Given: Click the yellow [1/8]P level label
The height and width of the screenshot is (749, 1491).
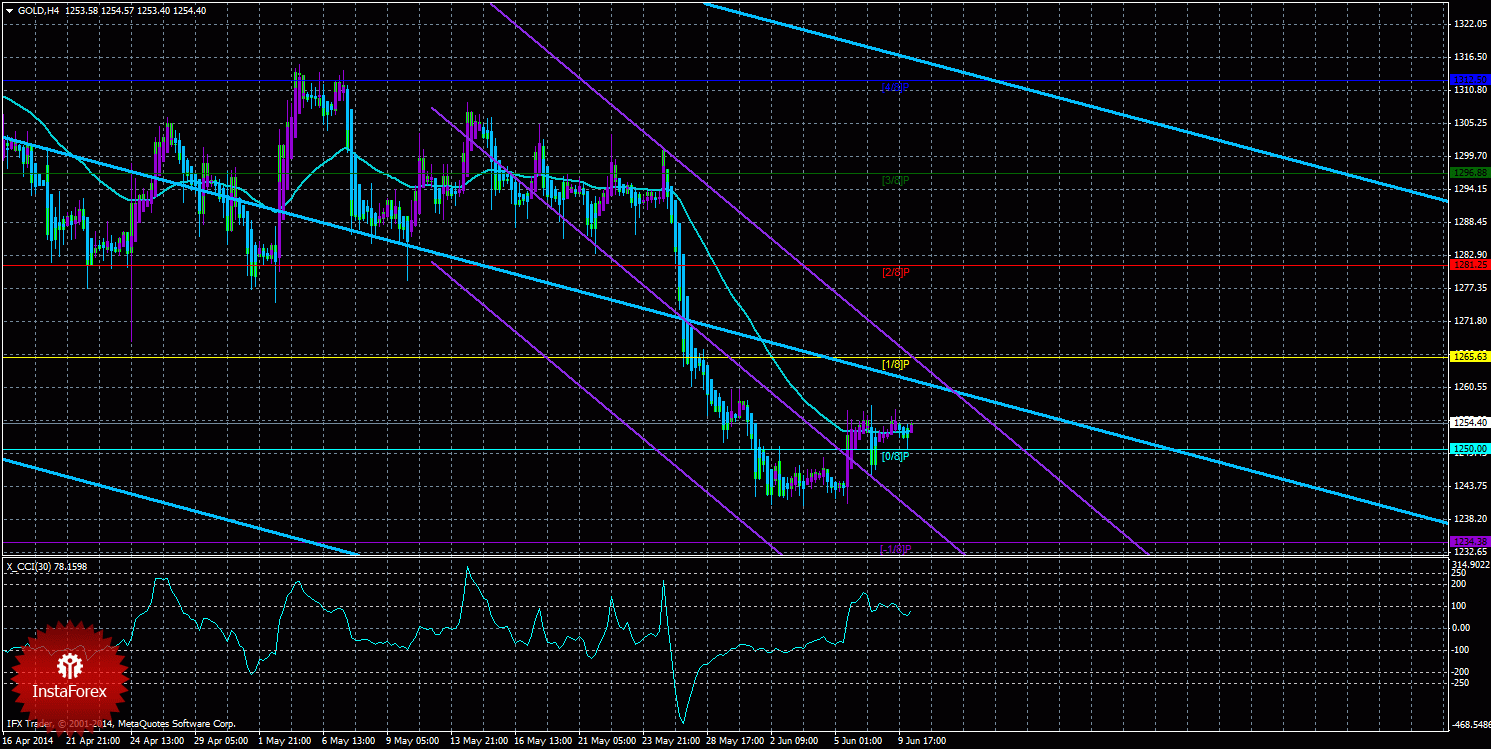Looking at the screenshot, I should [895, 364].
